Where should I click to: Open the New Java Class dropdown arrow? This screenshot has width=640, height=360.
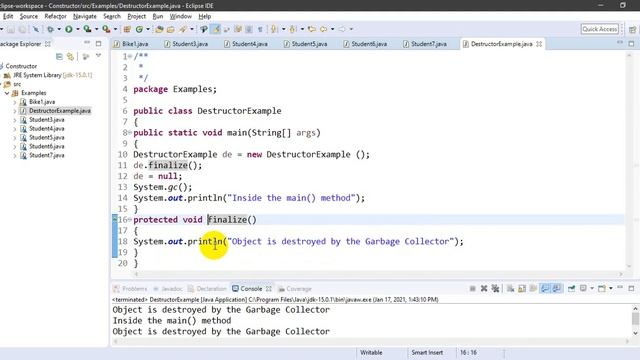pyautogui.click(x=148, y=29)
